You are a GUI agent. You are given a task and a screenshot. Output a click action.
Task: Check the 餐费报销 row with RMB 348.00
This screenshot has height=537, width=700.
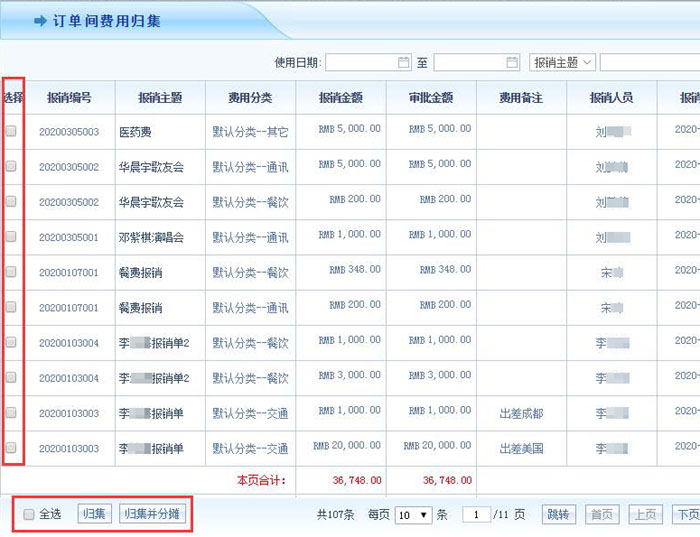11,272
